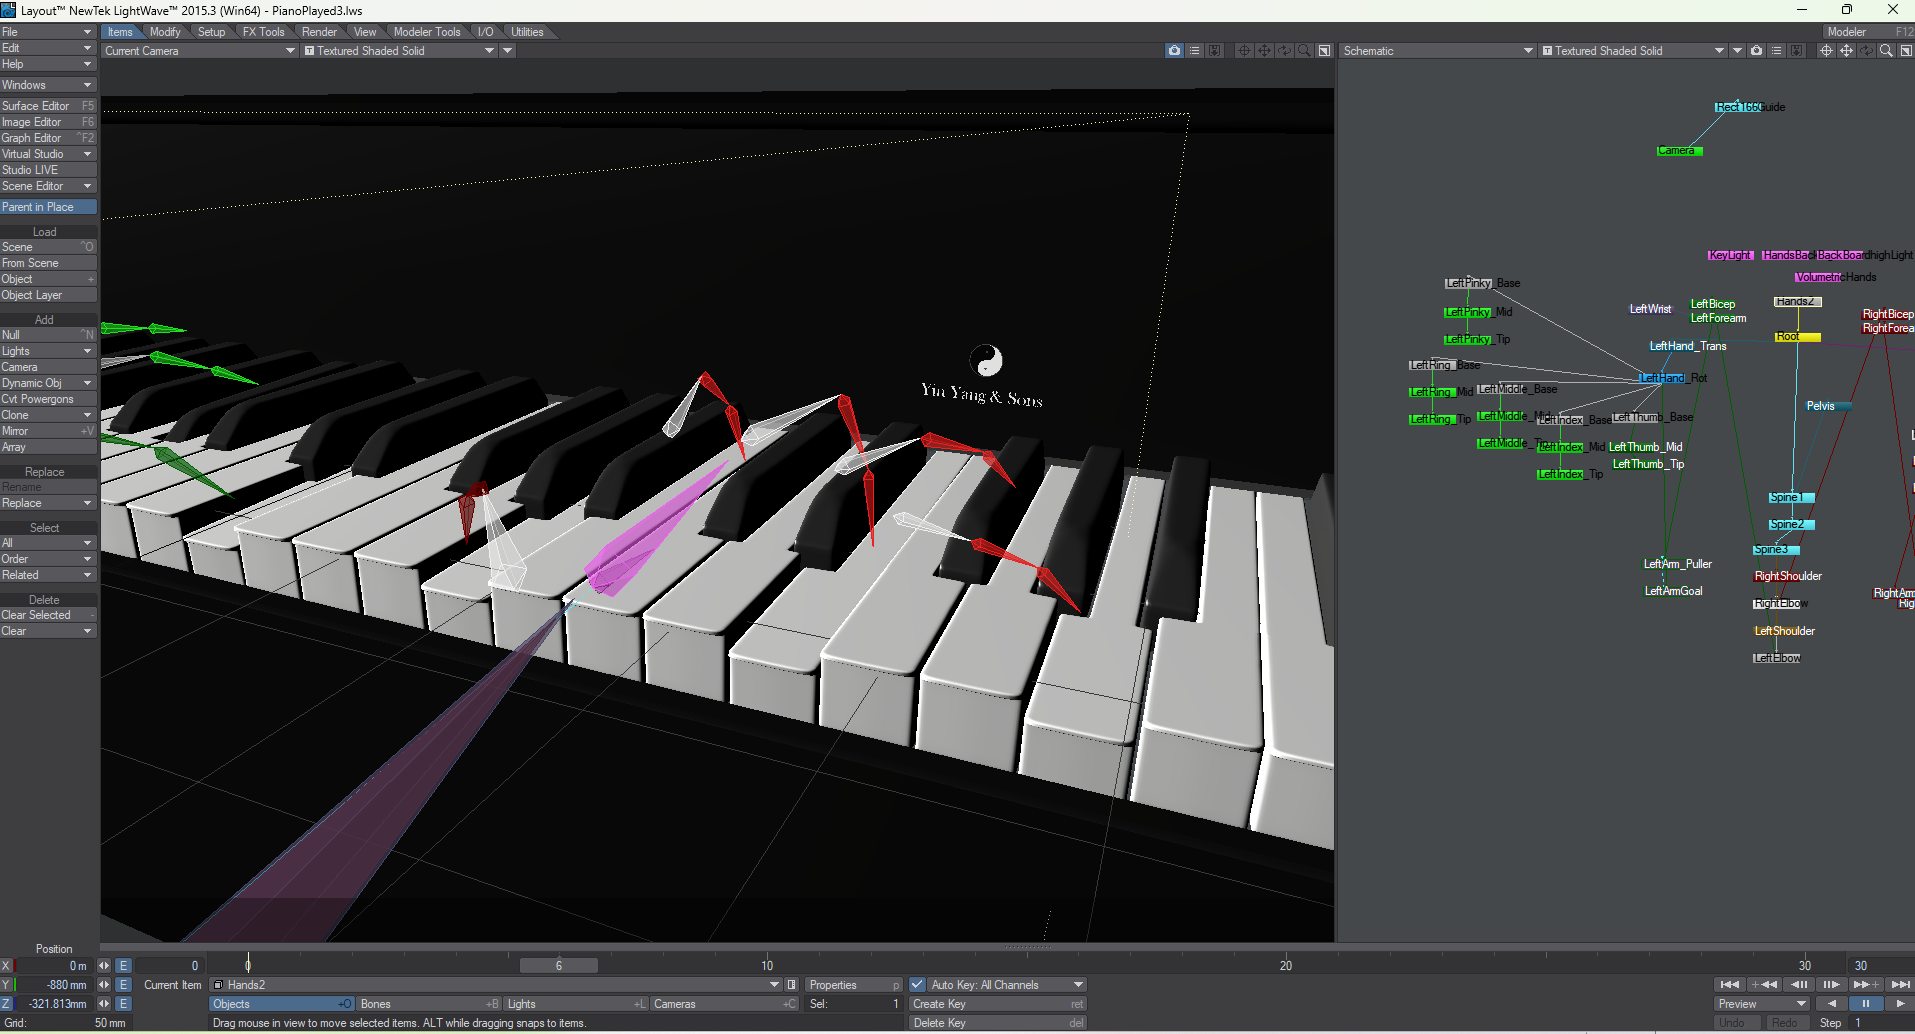Play the animation forward
Viewport: 1915px width, 1034px height.
click(1900, 1004)
